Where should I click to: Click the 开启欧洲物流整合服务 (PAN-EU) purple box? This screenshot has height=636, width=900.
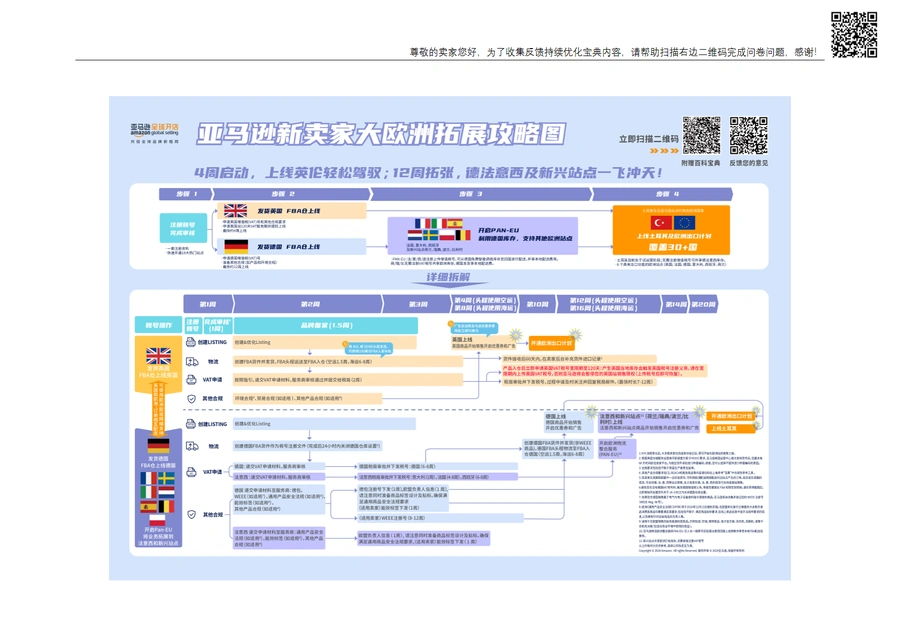pos(616,448)
